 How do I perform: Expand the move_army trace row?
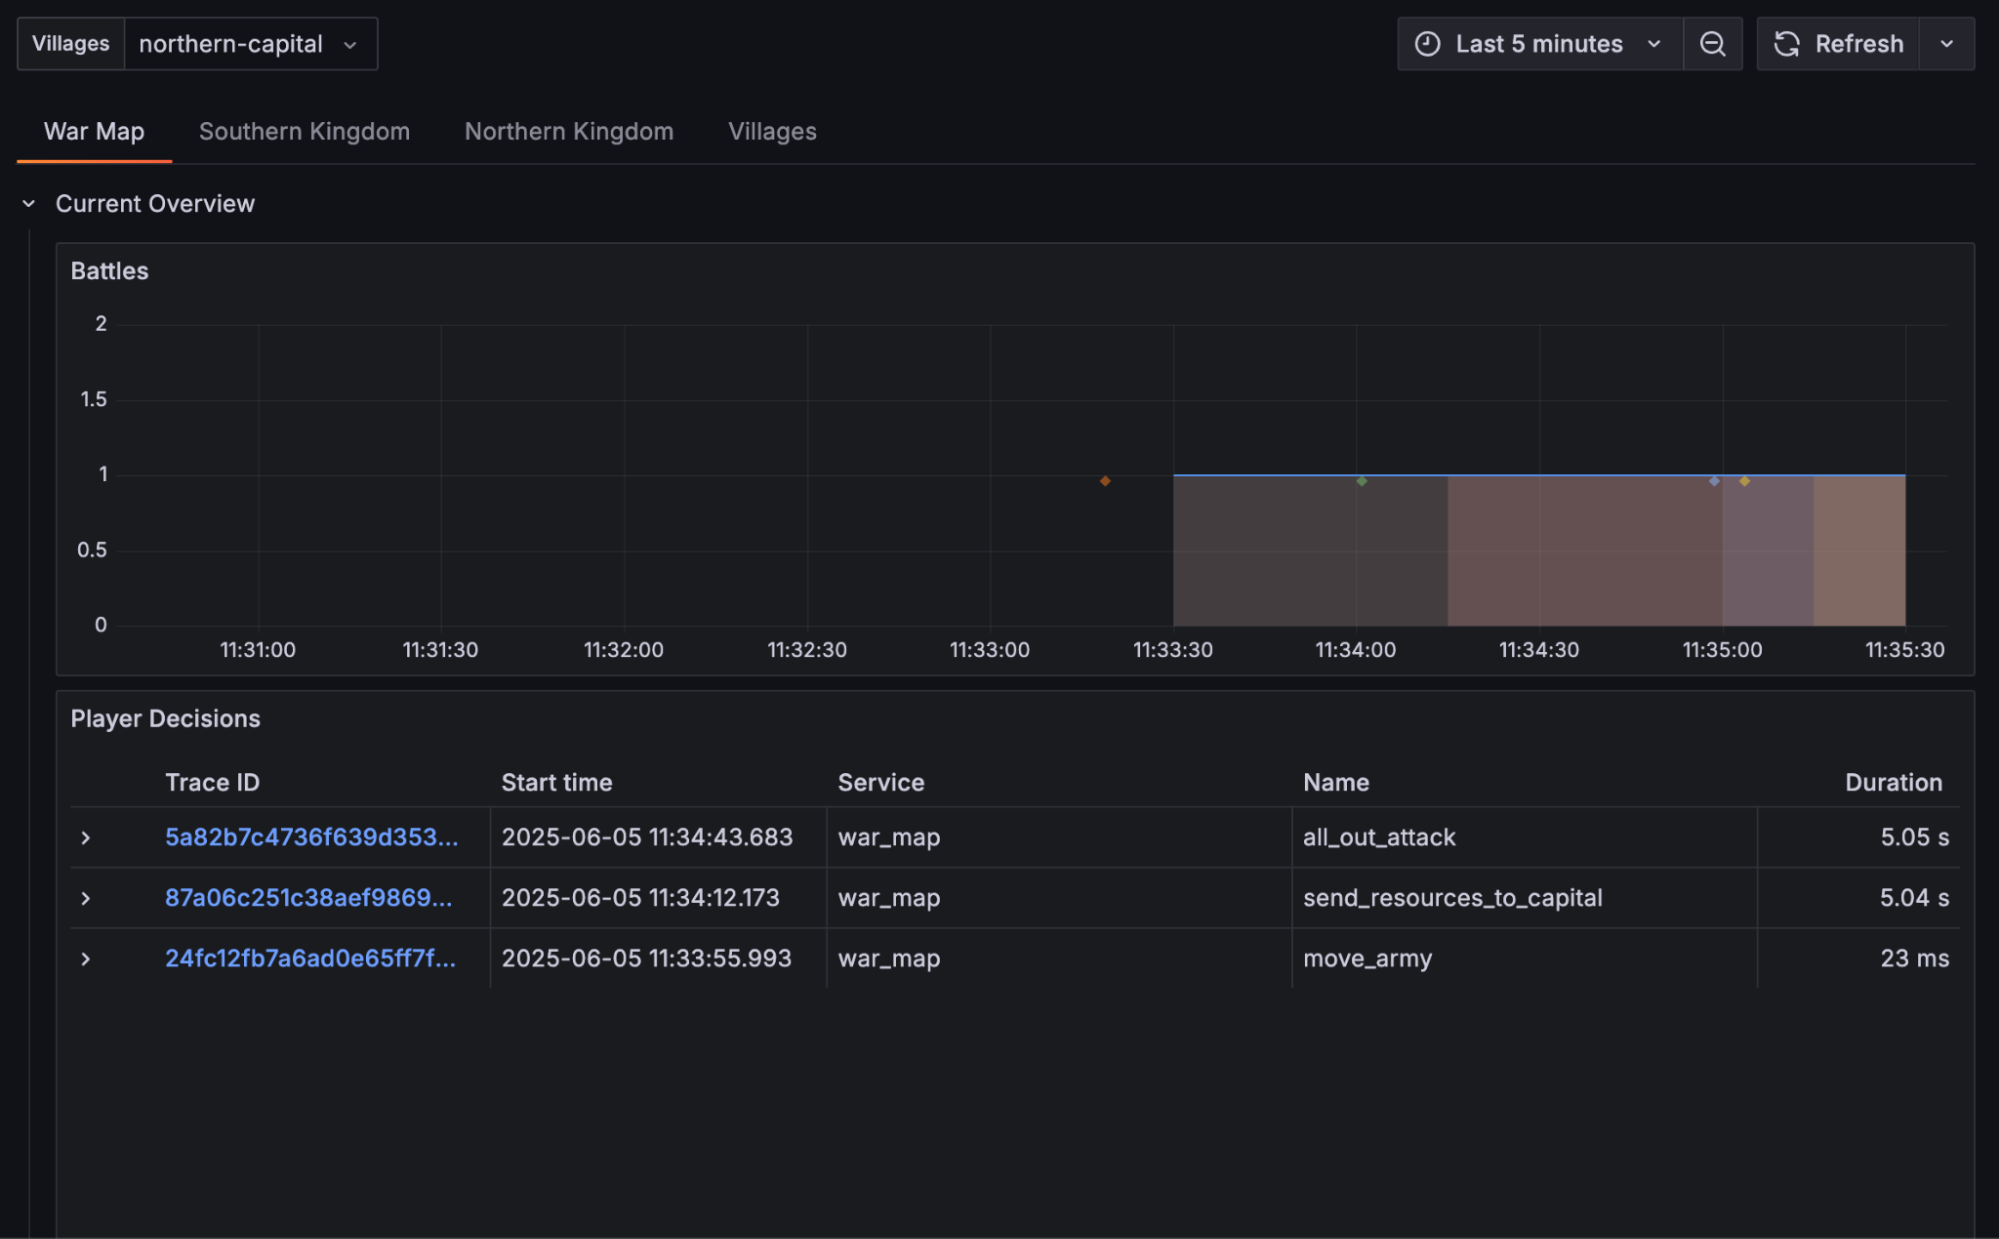[x=86, y=959]
